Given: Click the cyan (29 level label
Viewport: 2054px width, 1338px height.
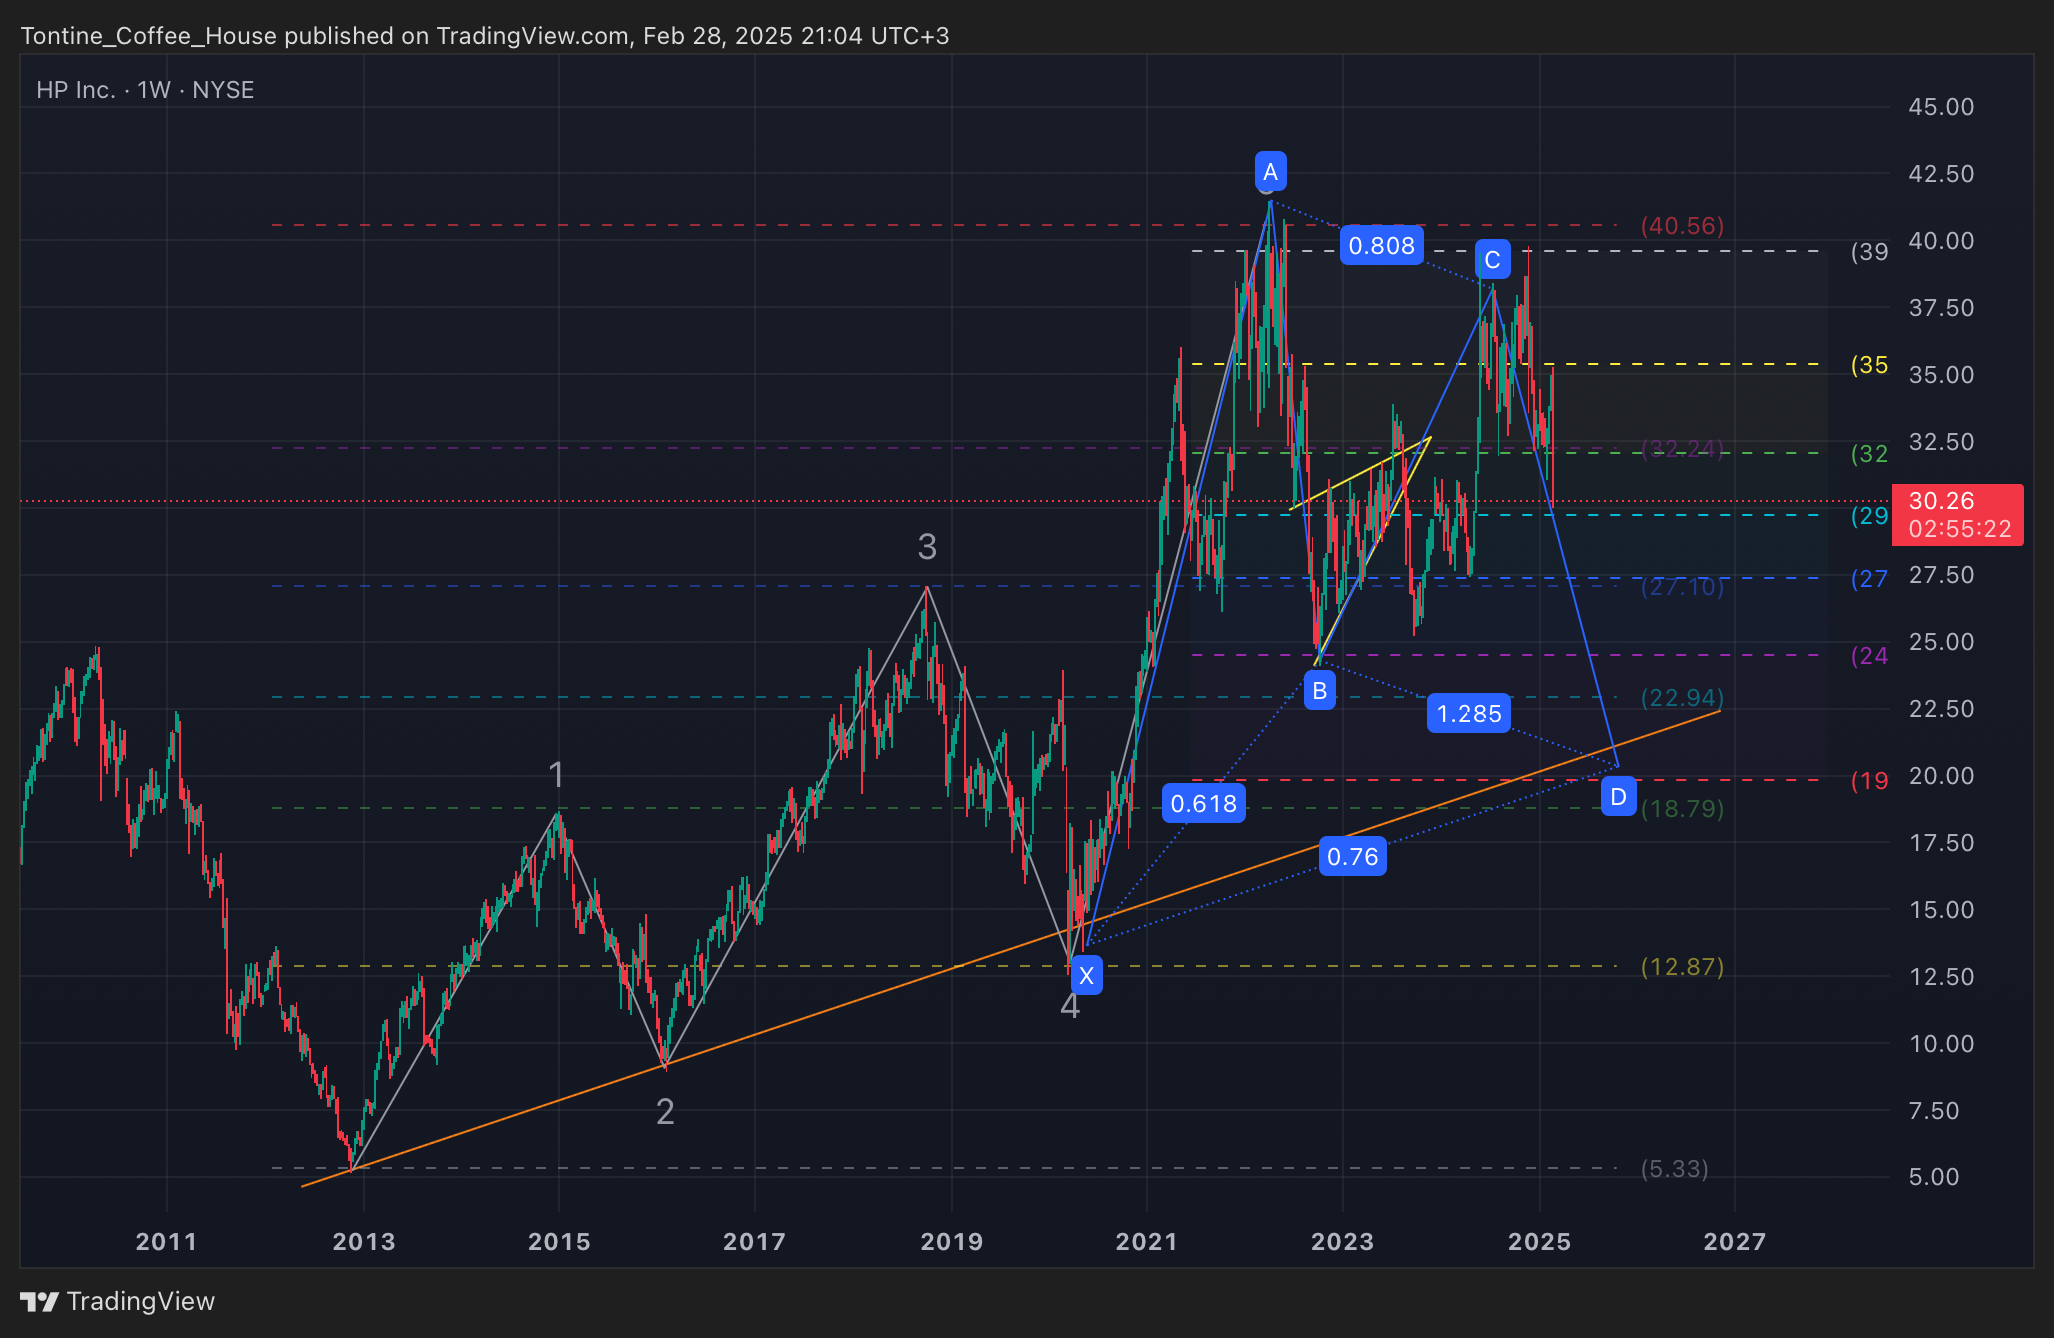Looking at the screenshot, I should [x=1869, y=516].
